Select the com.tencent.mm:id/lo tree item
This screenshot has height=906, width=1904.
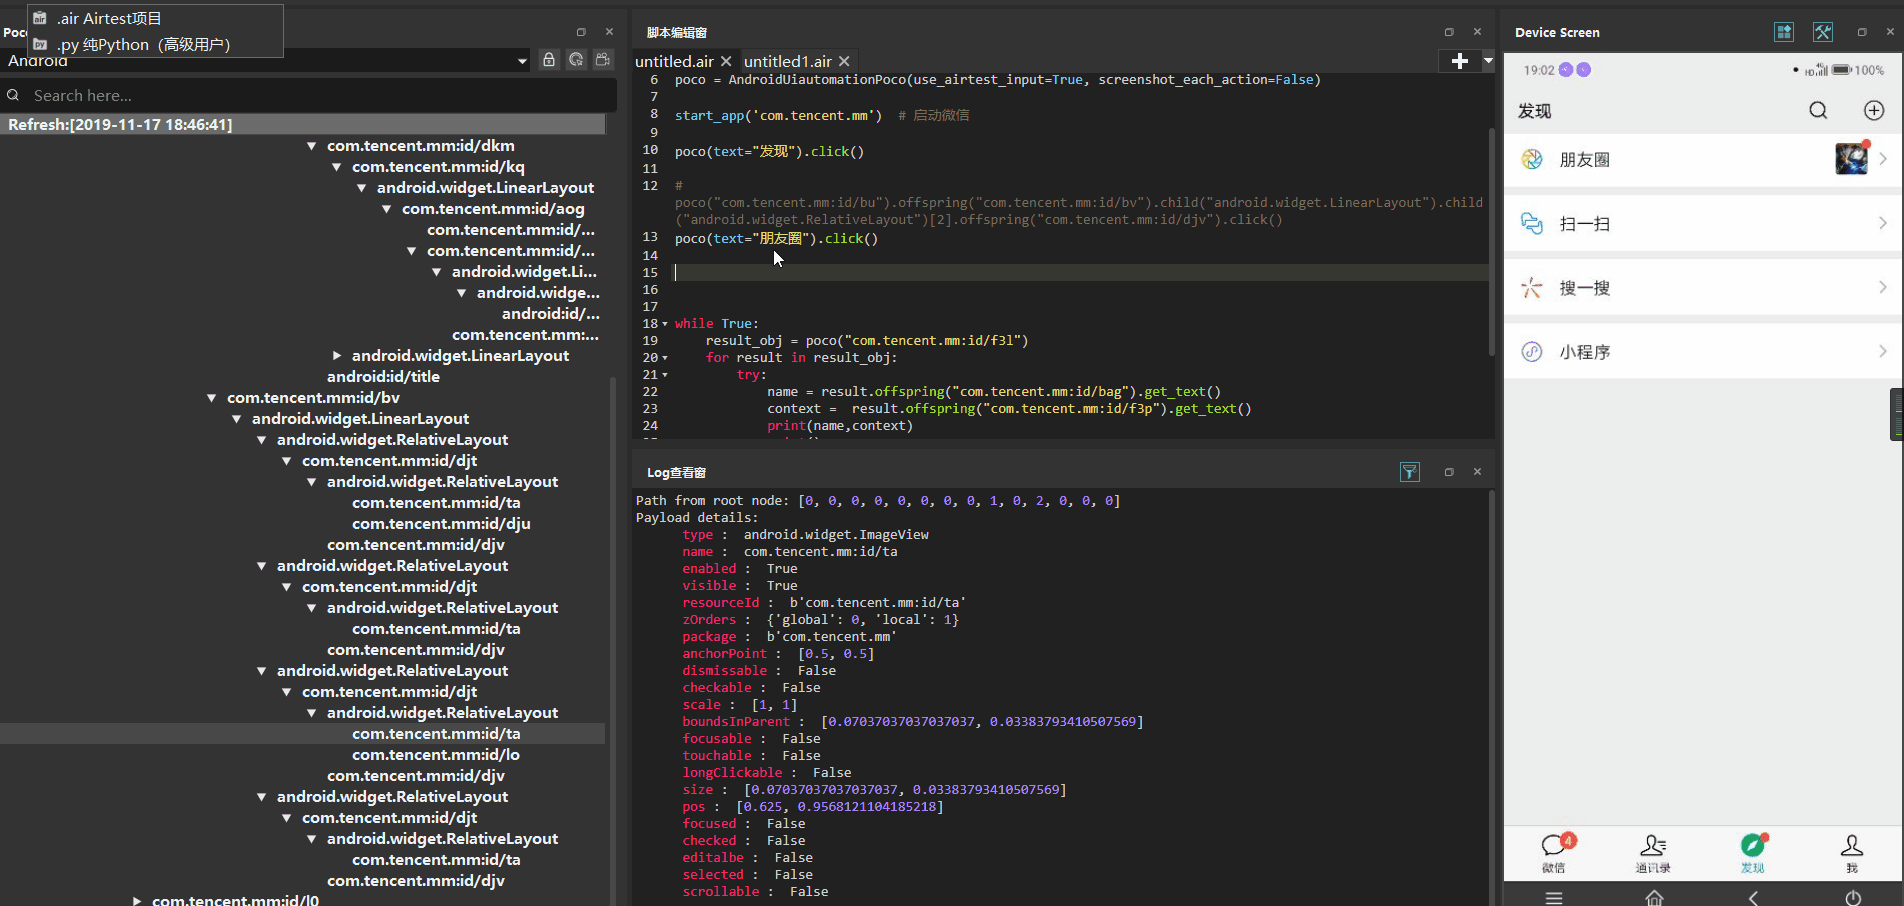point(435,754)
